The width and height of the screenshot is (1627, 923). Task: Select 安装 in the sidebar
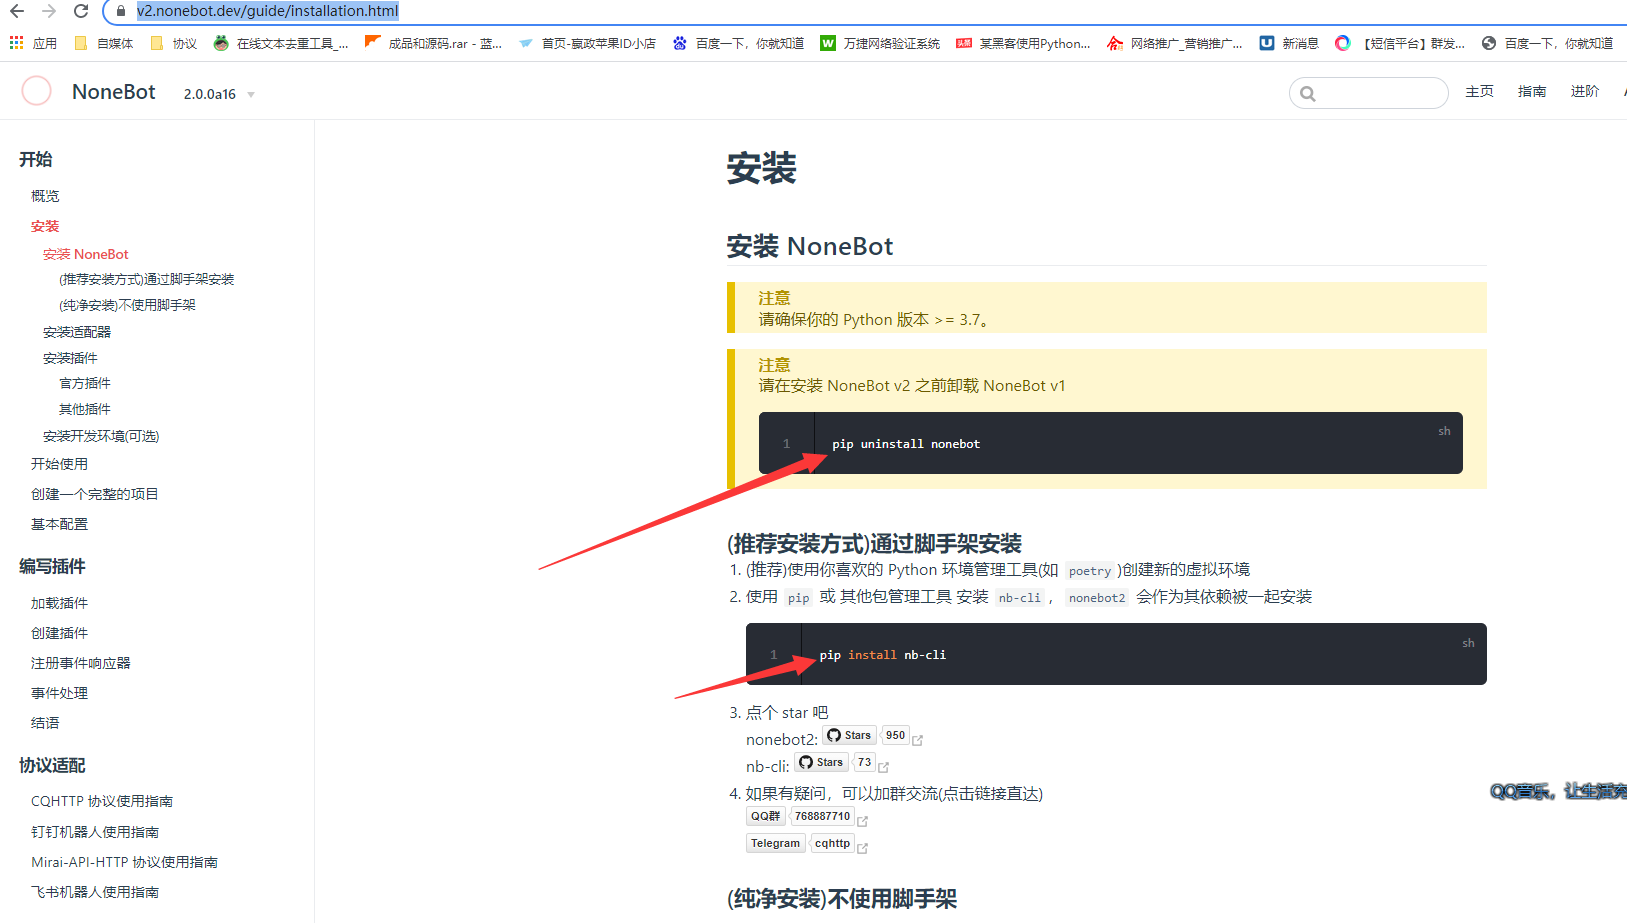tap(45, 226)
